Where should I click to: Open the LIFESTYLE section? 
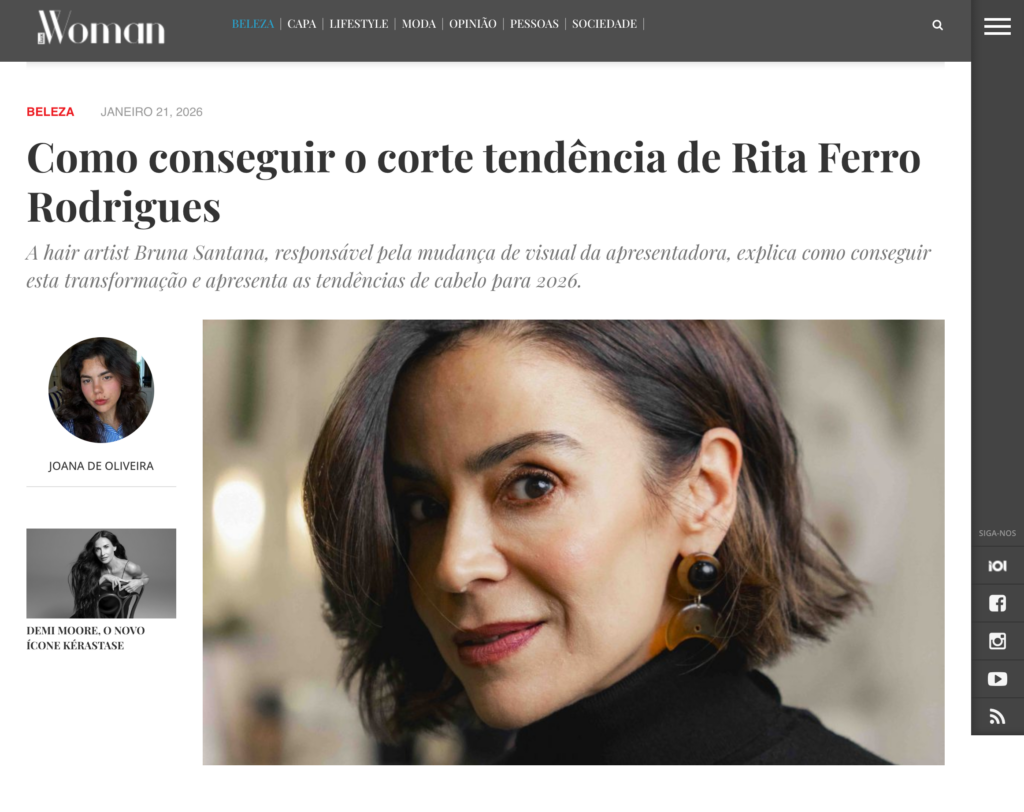coord(359,24)
